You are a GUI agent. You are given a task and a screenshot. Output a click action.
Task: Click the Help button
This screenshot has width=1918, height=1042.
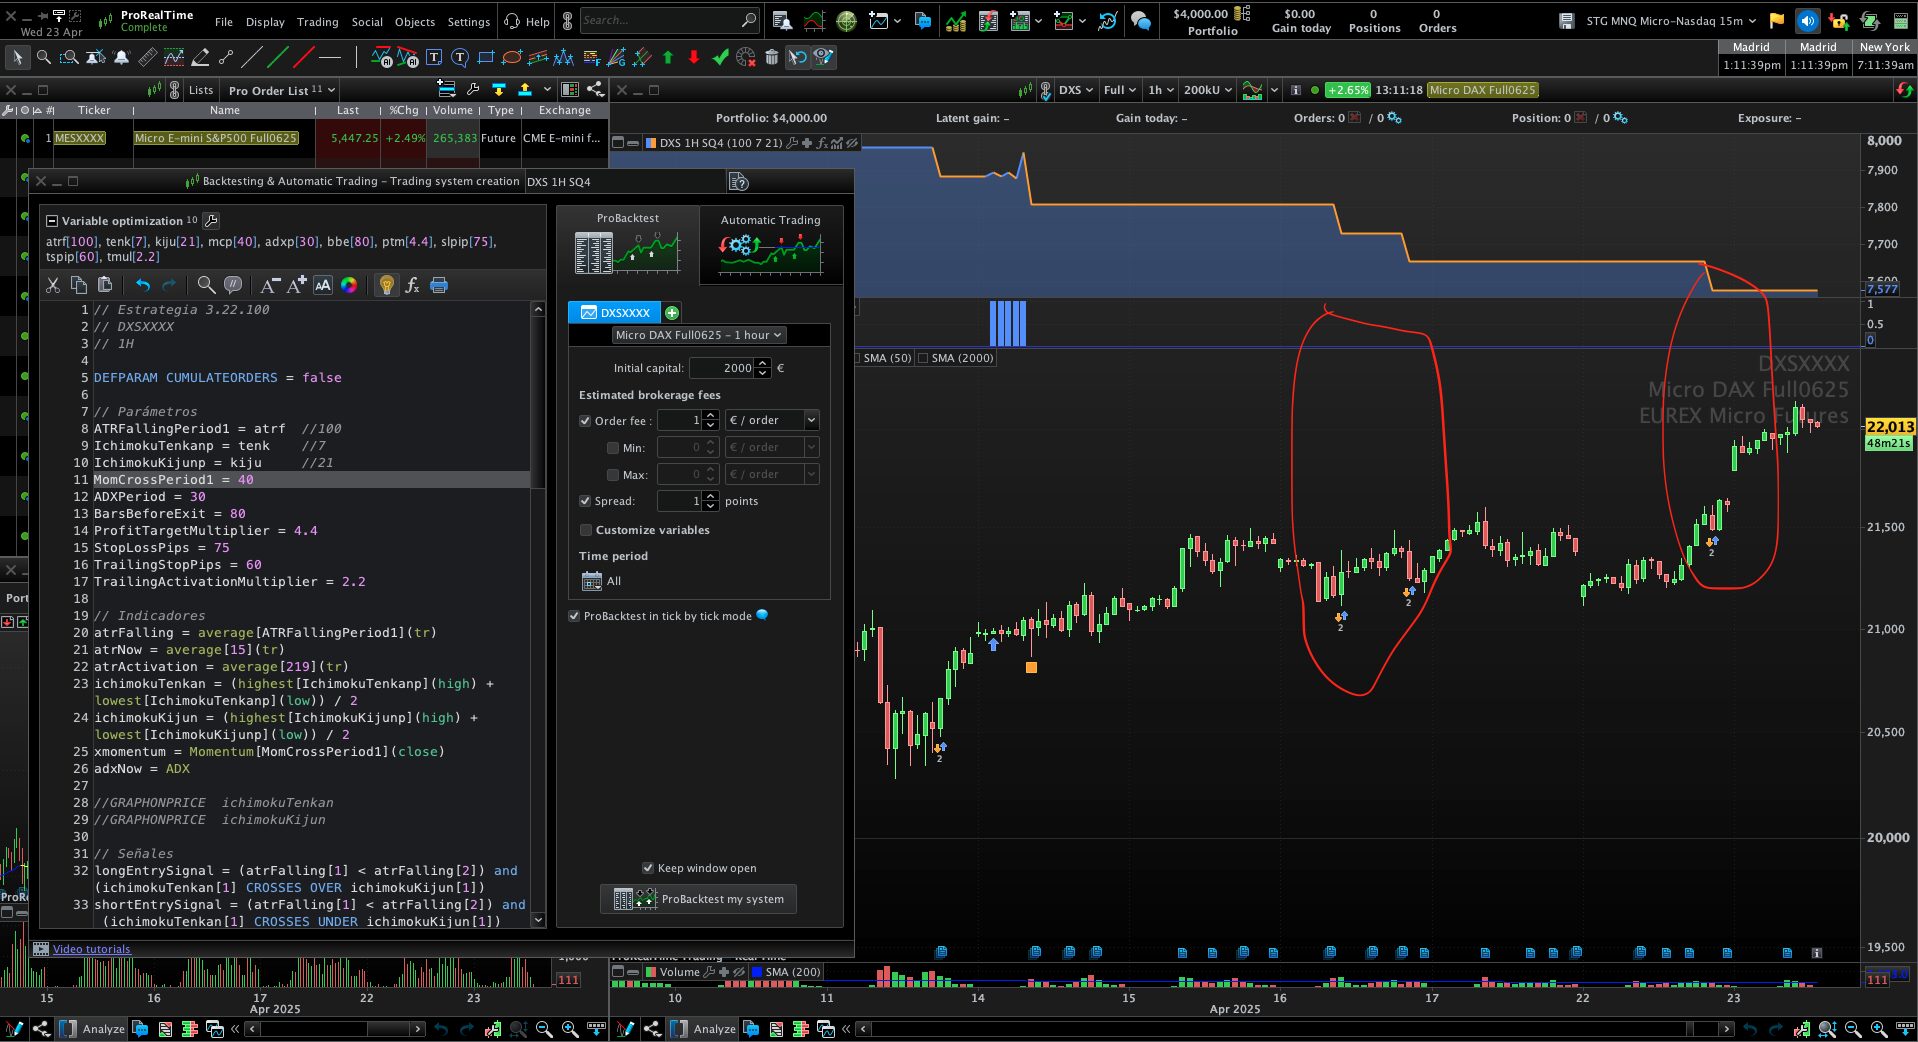click(527, 21)
